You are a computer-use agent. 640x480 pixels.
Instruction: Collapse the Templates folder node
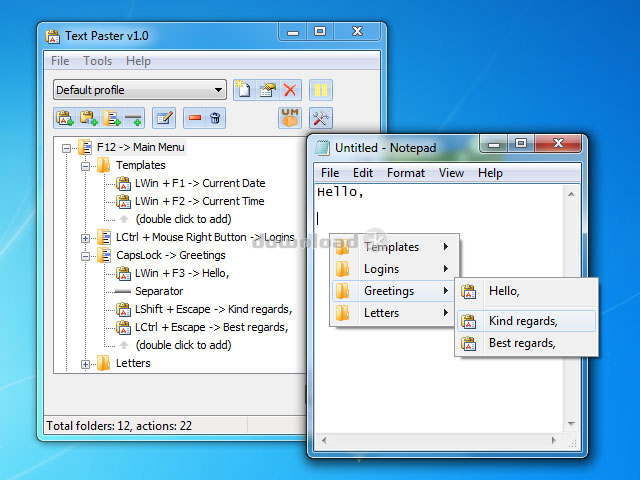85,166
